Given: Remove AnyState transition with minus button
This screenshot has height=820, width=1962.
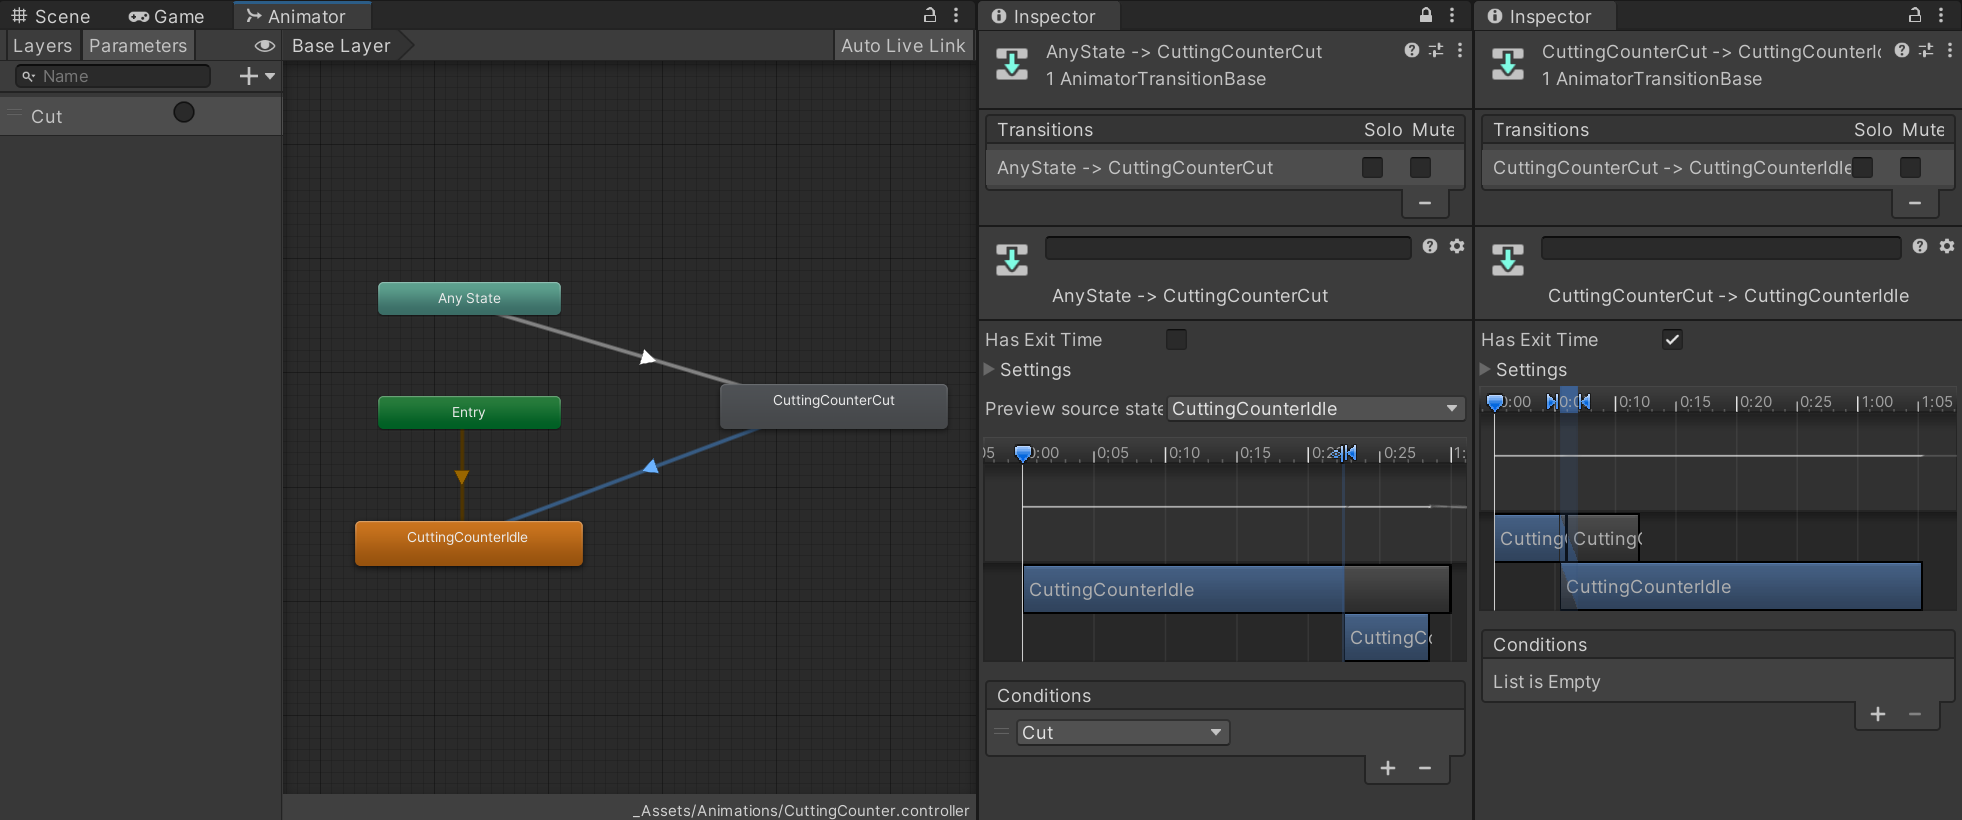Looking at the screenshot, I should [1425, 203].
